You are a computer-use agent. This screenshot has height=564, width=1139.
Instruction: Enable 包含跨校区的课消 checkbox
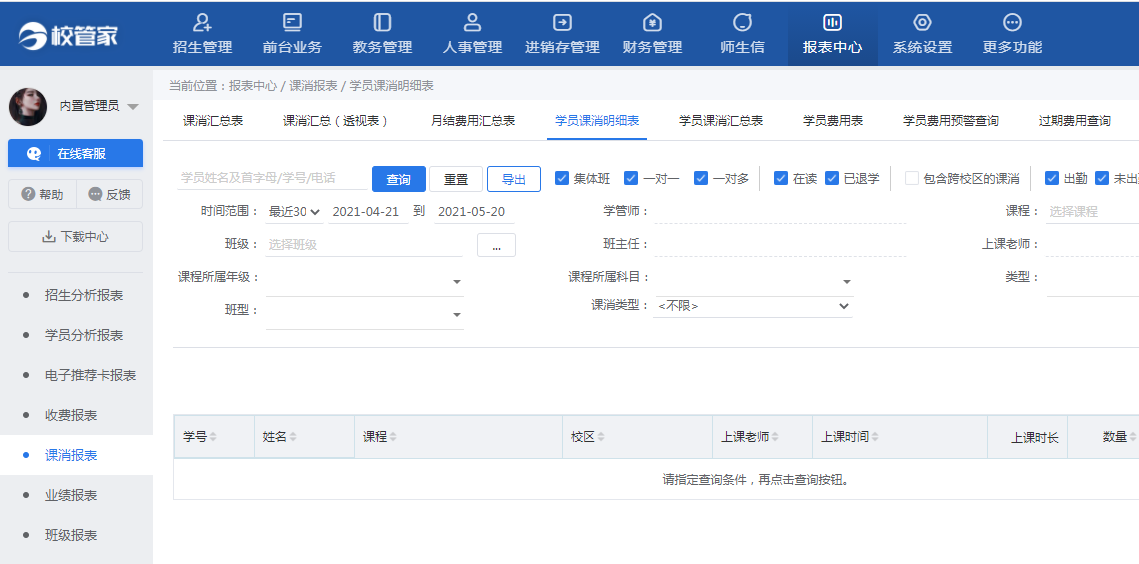[912, 178]
